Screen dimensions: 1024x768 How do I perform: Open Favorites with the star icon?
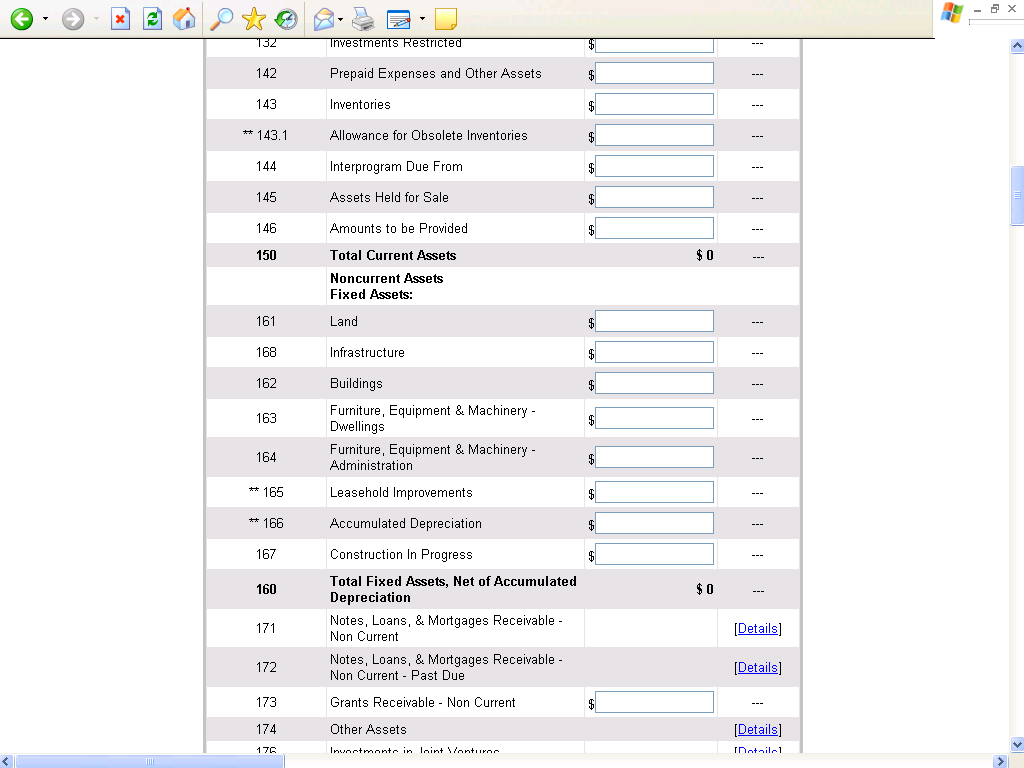254,19
